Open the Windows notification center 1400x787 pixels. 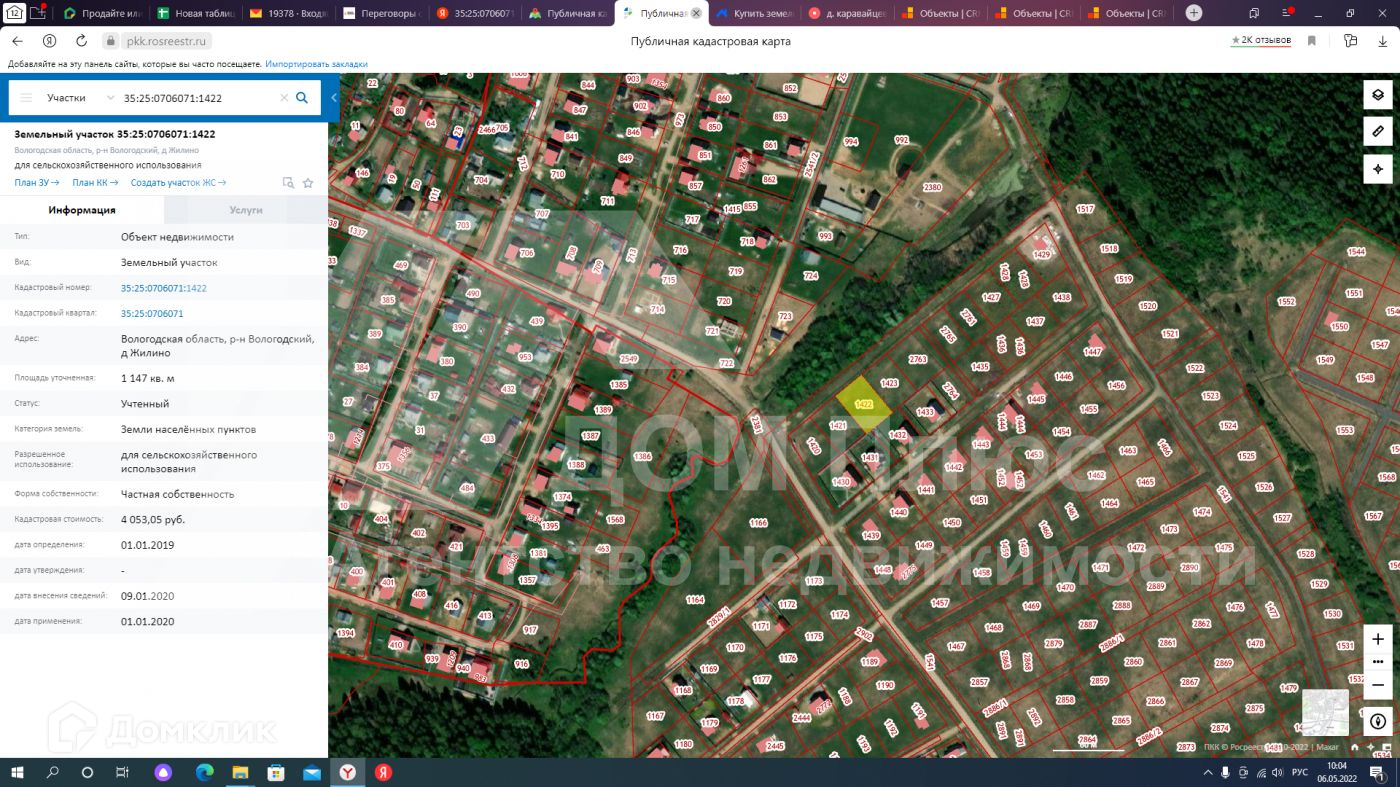1377,773
